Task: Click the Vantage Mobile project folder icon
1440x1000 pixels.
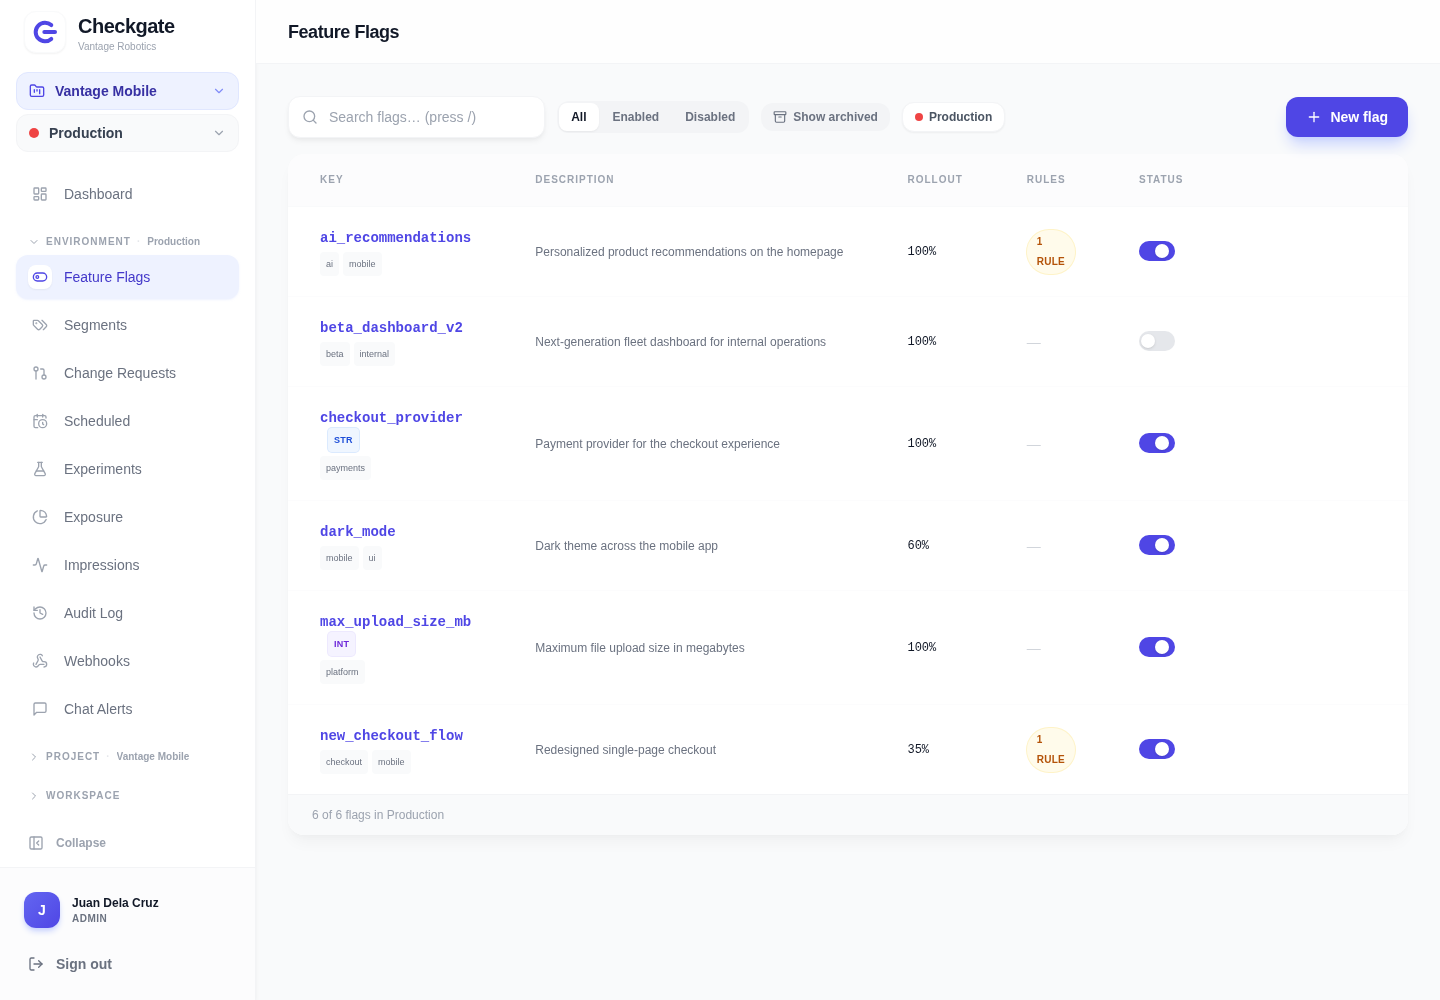Action: [x=37, y=91]
